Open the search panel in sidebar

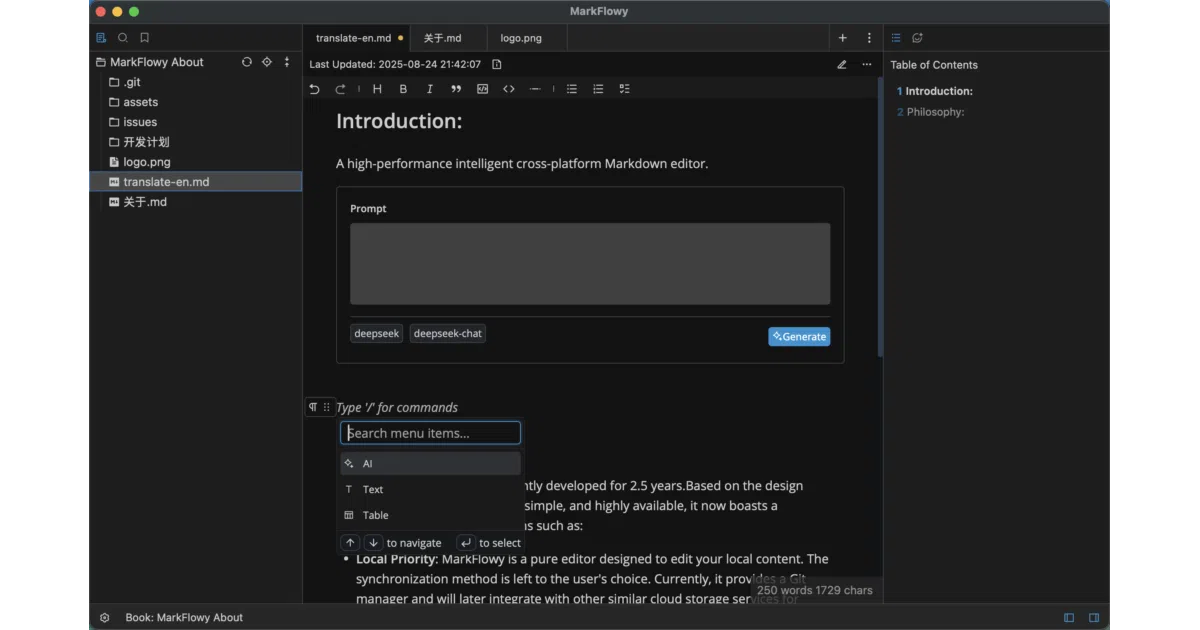(x=123, y=38)
